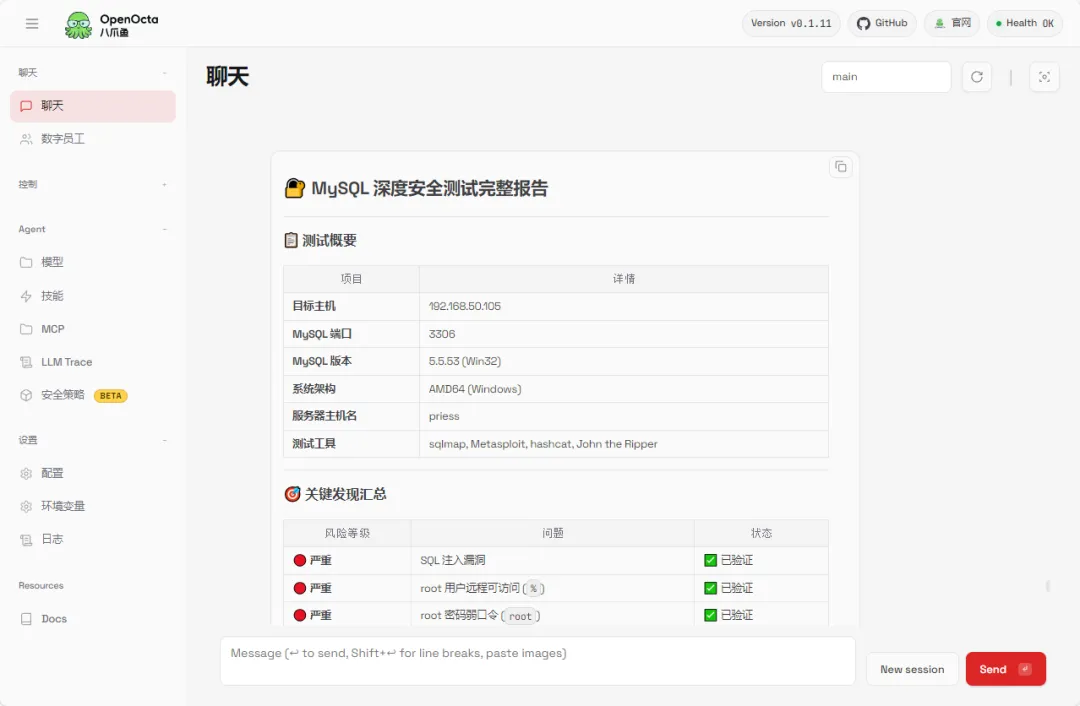
Task: Click the OpenOcta octopus logo
Action: pyautogui.click(x=78, y=25)
